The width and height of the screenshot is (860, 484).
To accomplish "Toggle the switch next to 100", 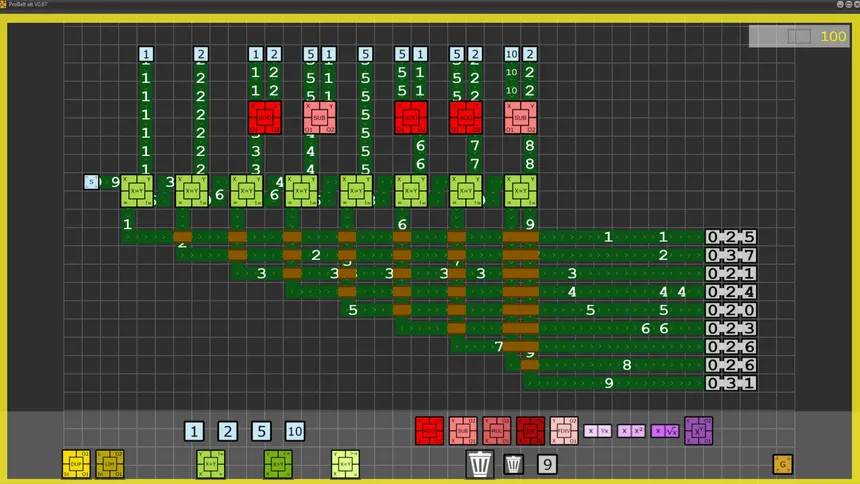I will (799, 36).
